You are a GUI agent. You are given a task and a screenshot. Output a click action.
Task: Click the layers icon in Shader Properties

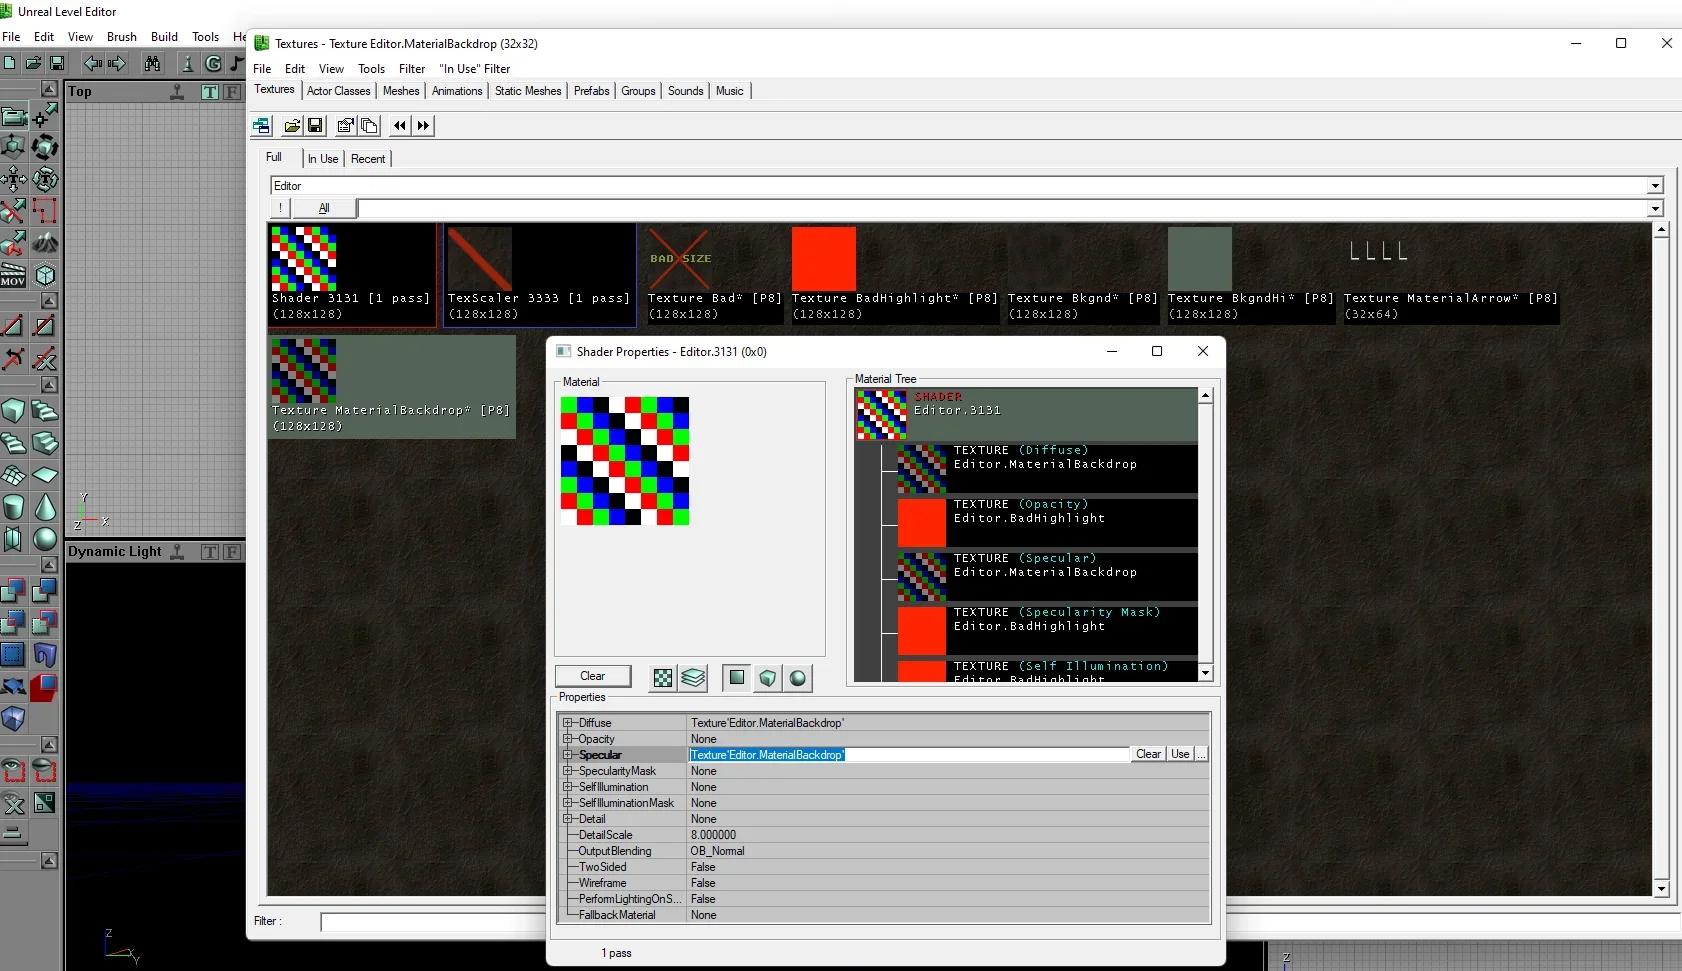[x=693, y=678]
